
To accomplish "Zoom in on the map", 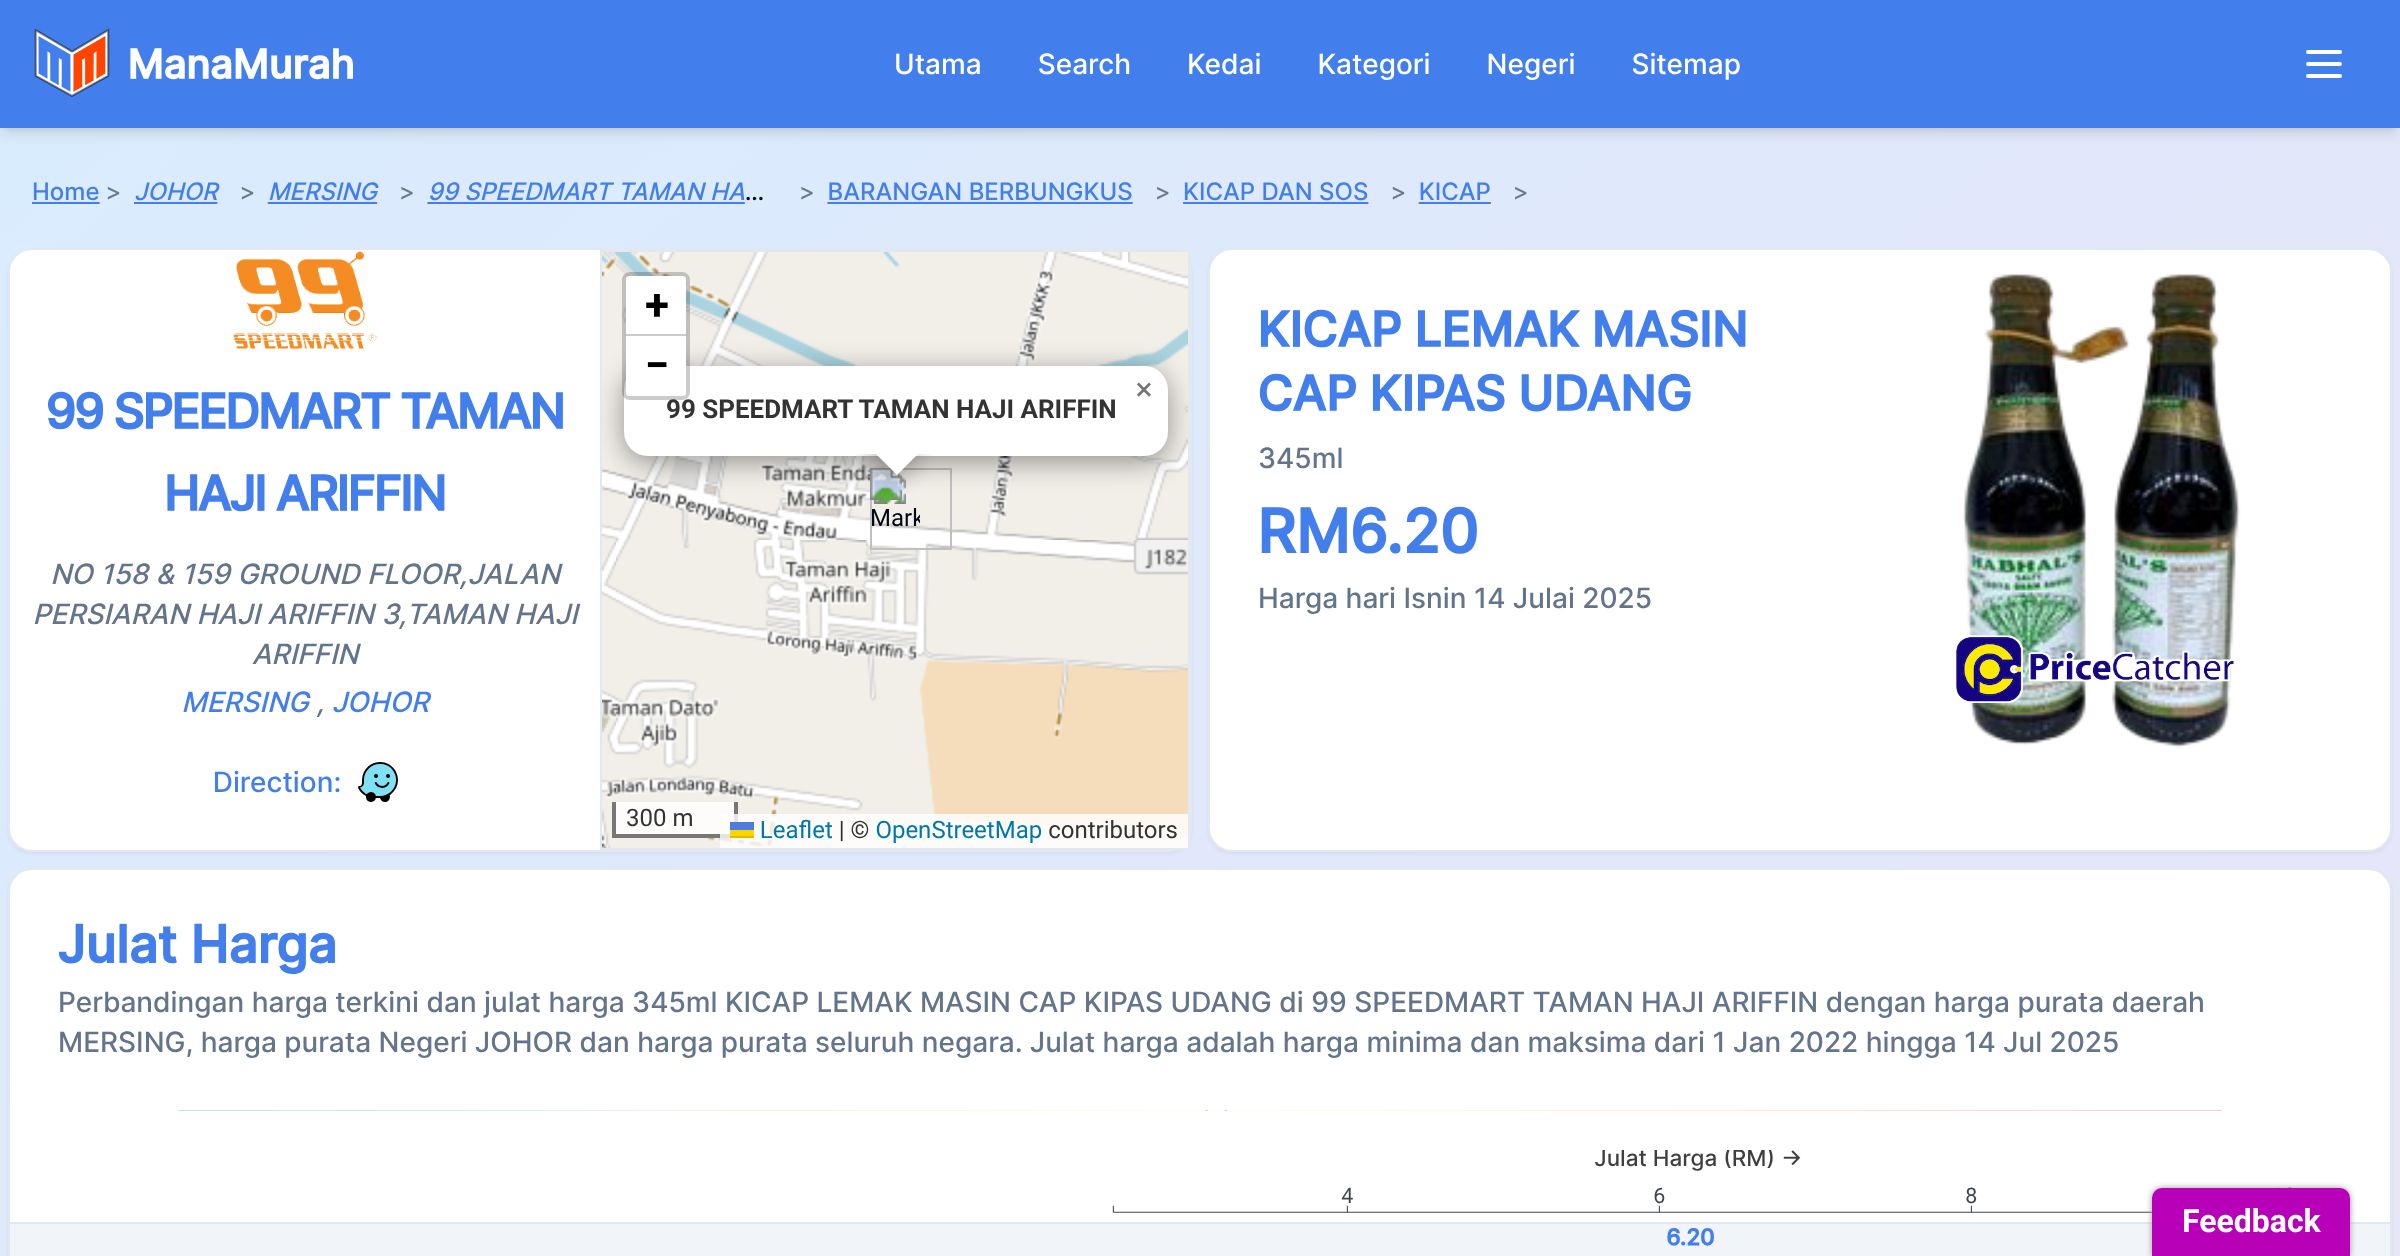I will (656, 306).
